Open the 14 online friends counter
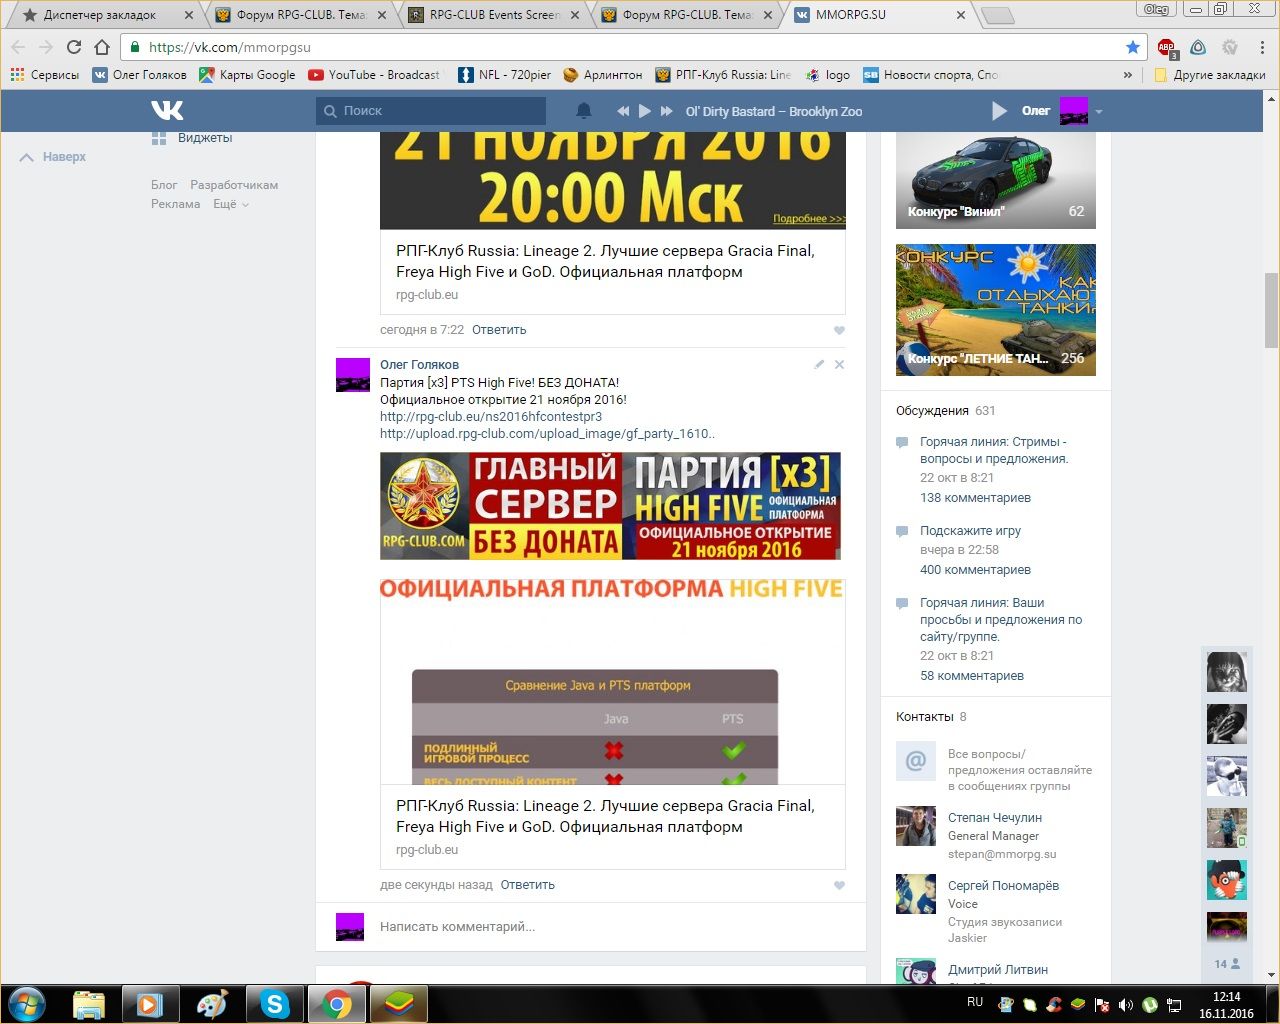The image size is (1280, 1024). click(1226, 964)
